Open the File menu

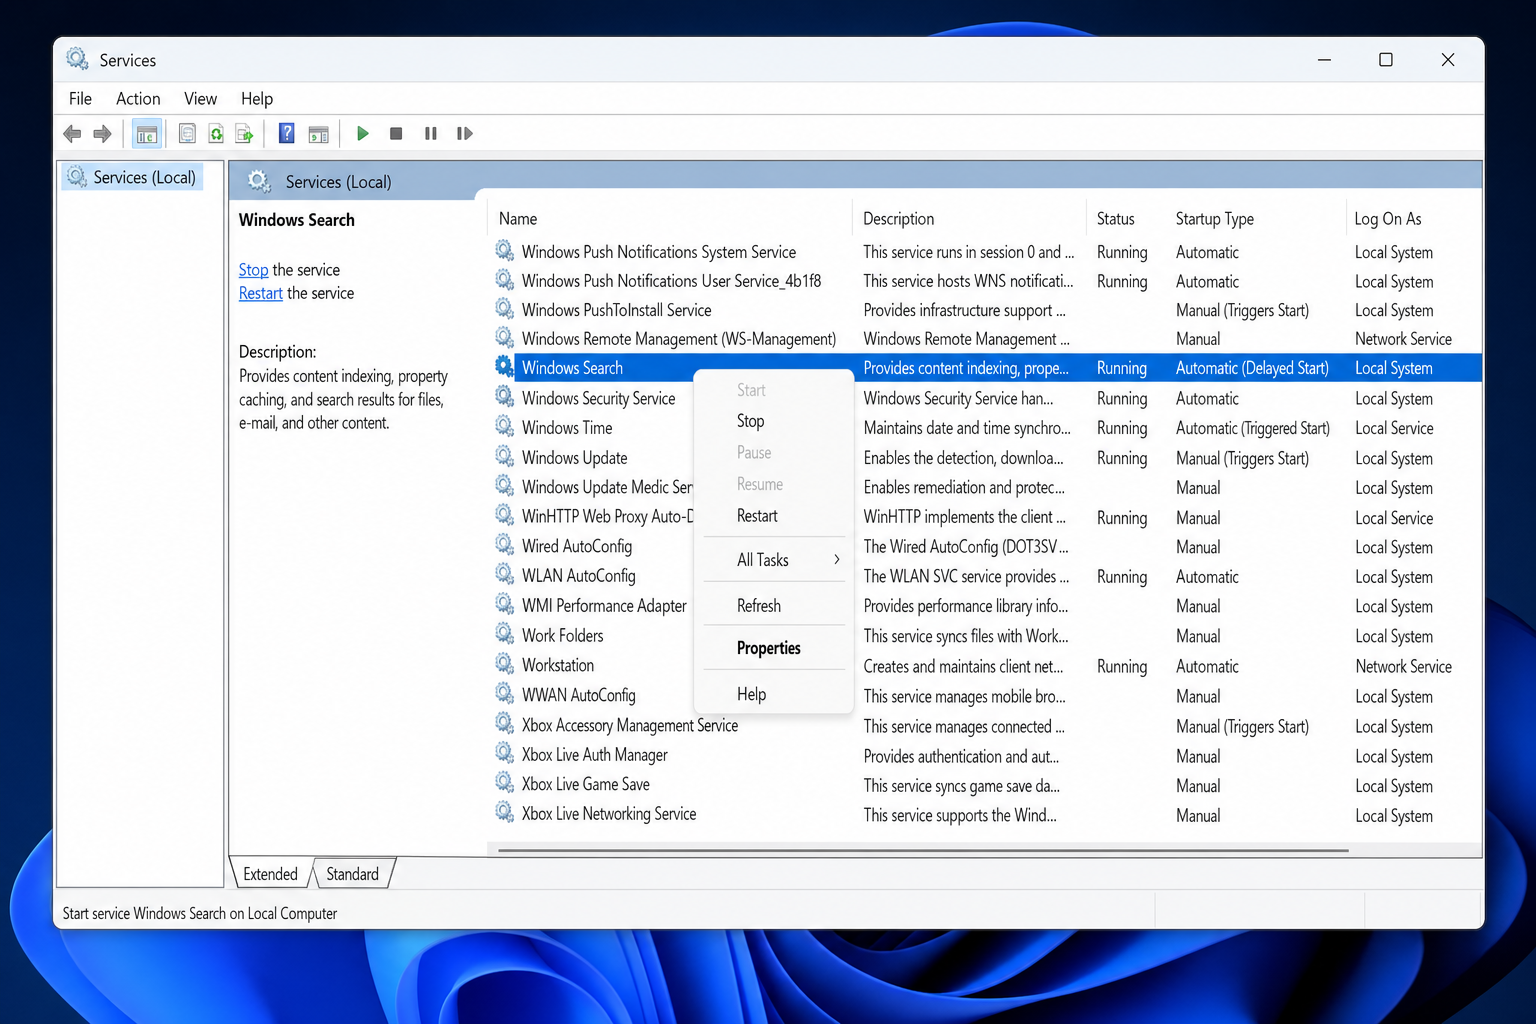tap(80, 98)
